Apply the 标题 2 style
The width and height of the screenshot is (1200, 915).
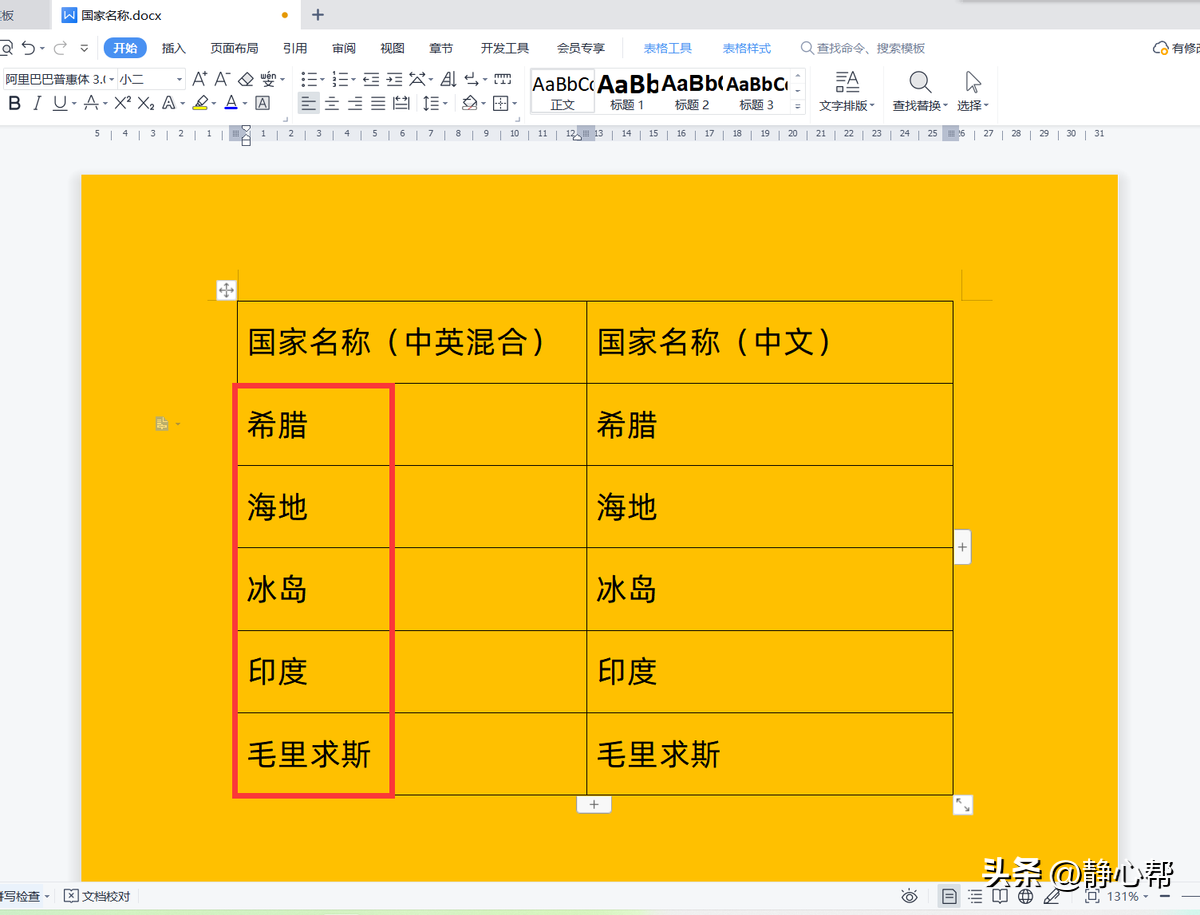pos(692,91)
